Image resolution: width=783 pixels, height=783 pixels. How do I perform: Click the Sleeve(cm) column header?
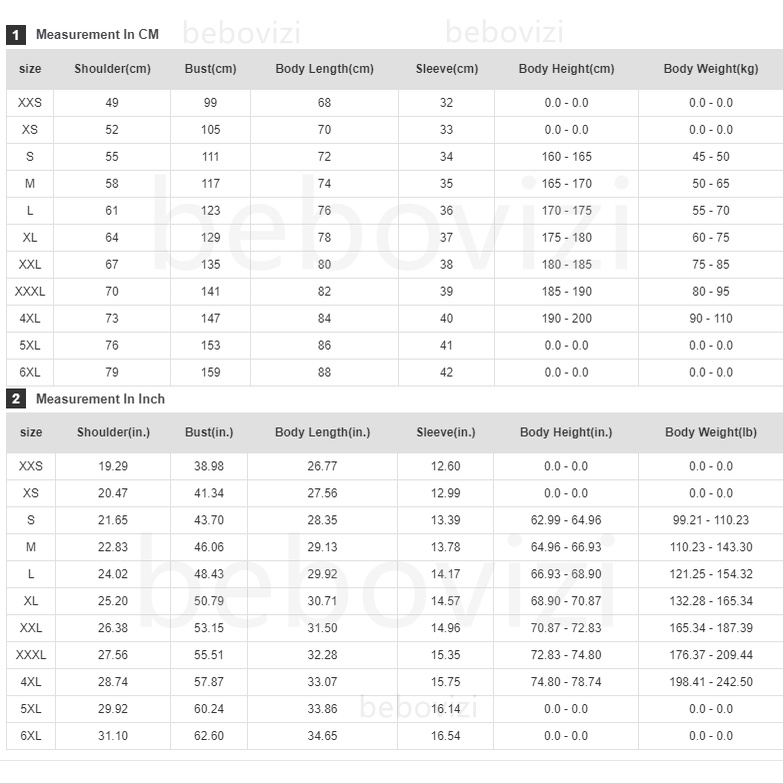[446, 69]
